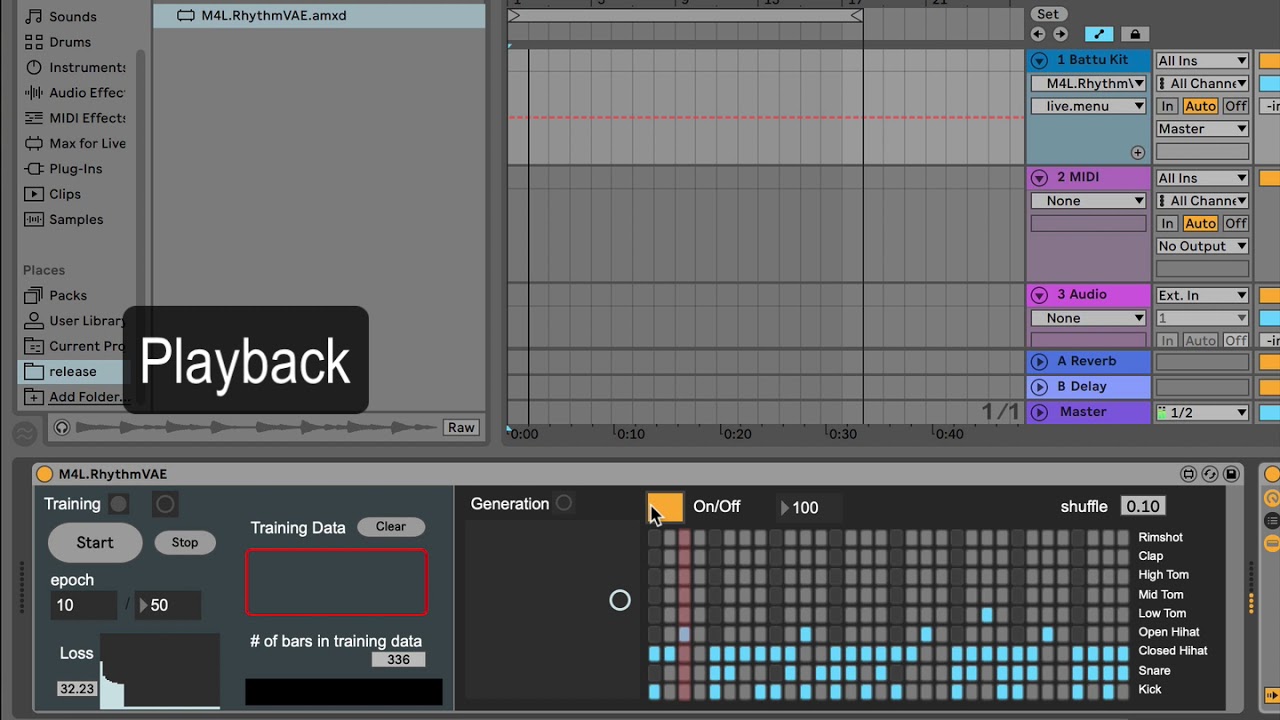Click the save icon on the RhythmVAE device
This screenshot has height=720, width=1280.
coord(1233,474)
